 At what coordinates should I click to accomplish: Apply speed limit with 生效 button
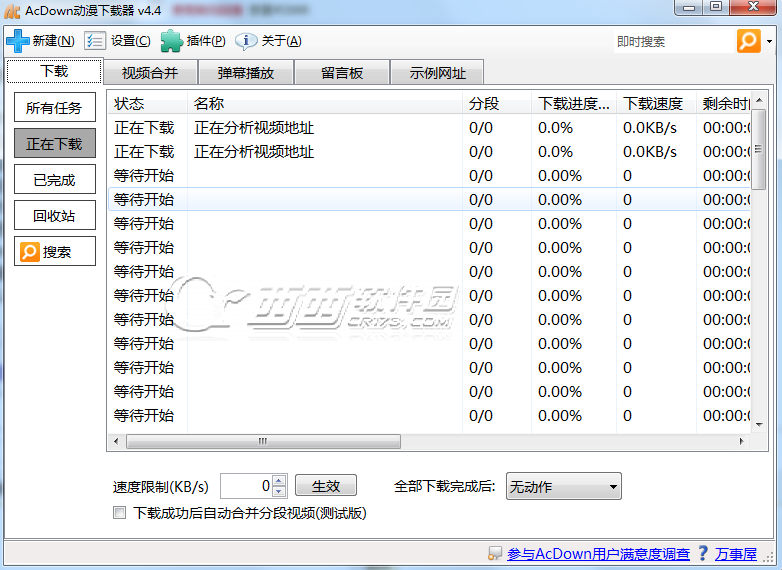(x=326, y=486)
